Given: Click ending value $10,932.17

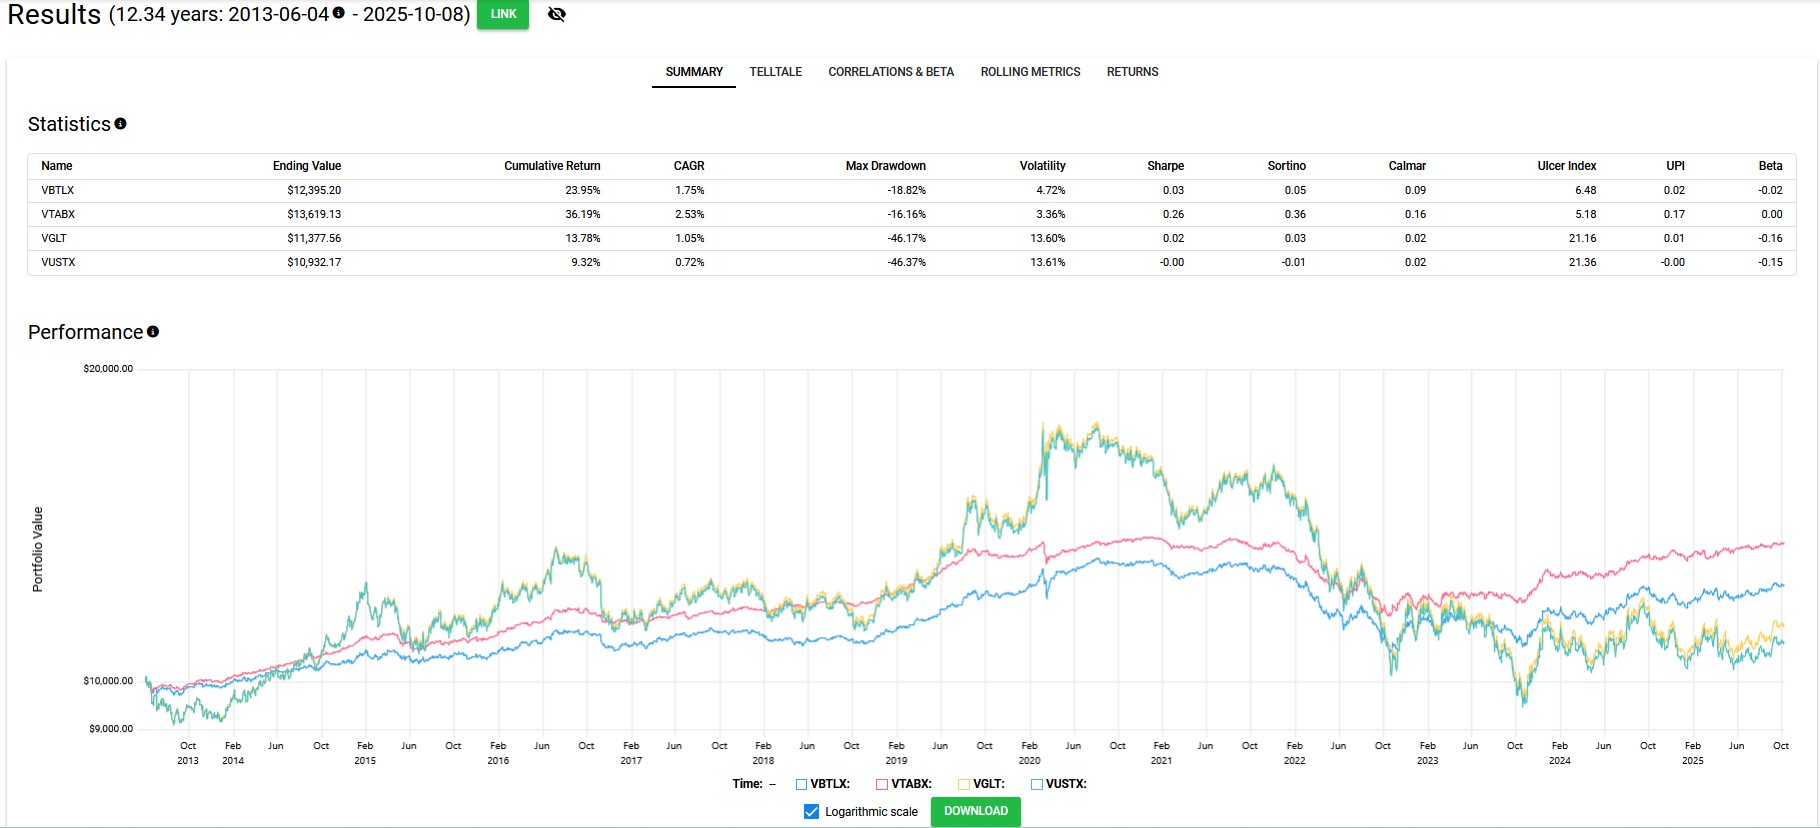Looking at the screenshot, I should (x=314, y=262).
